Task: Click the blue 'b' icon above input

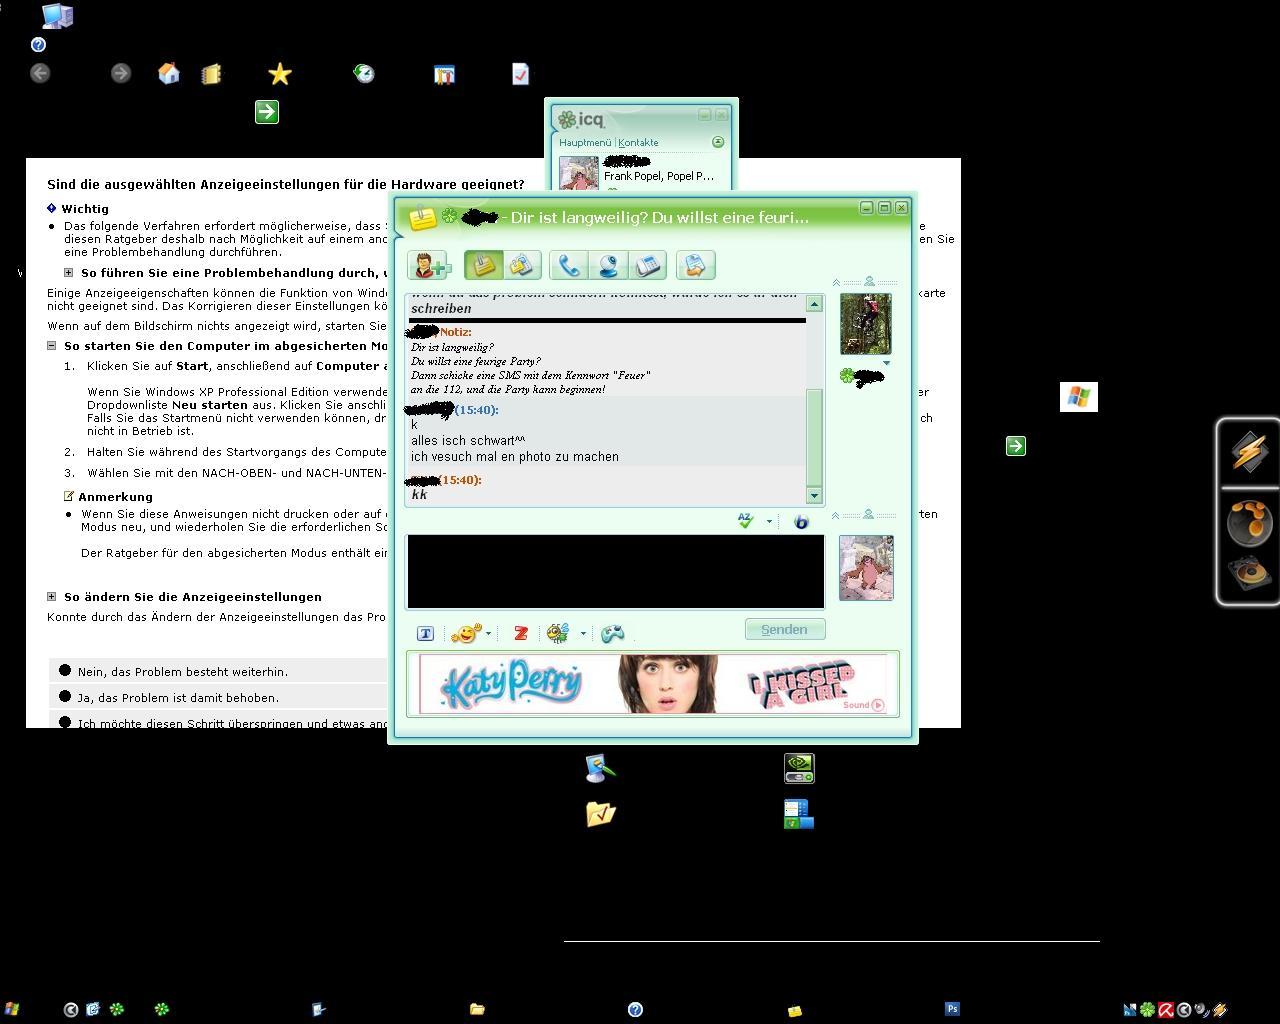Action: click(x=801, y=522)
